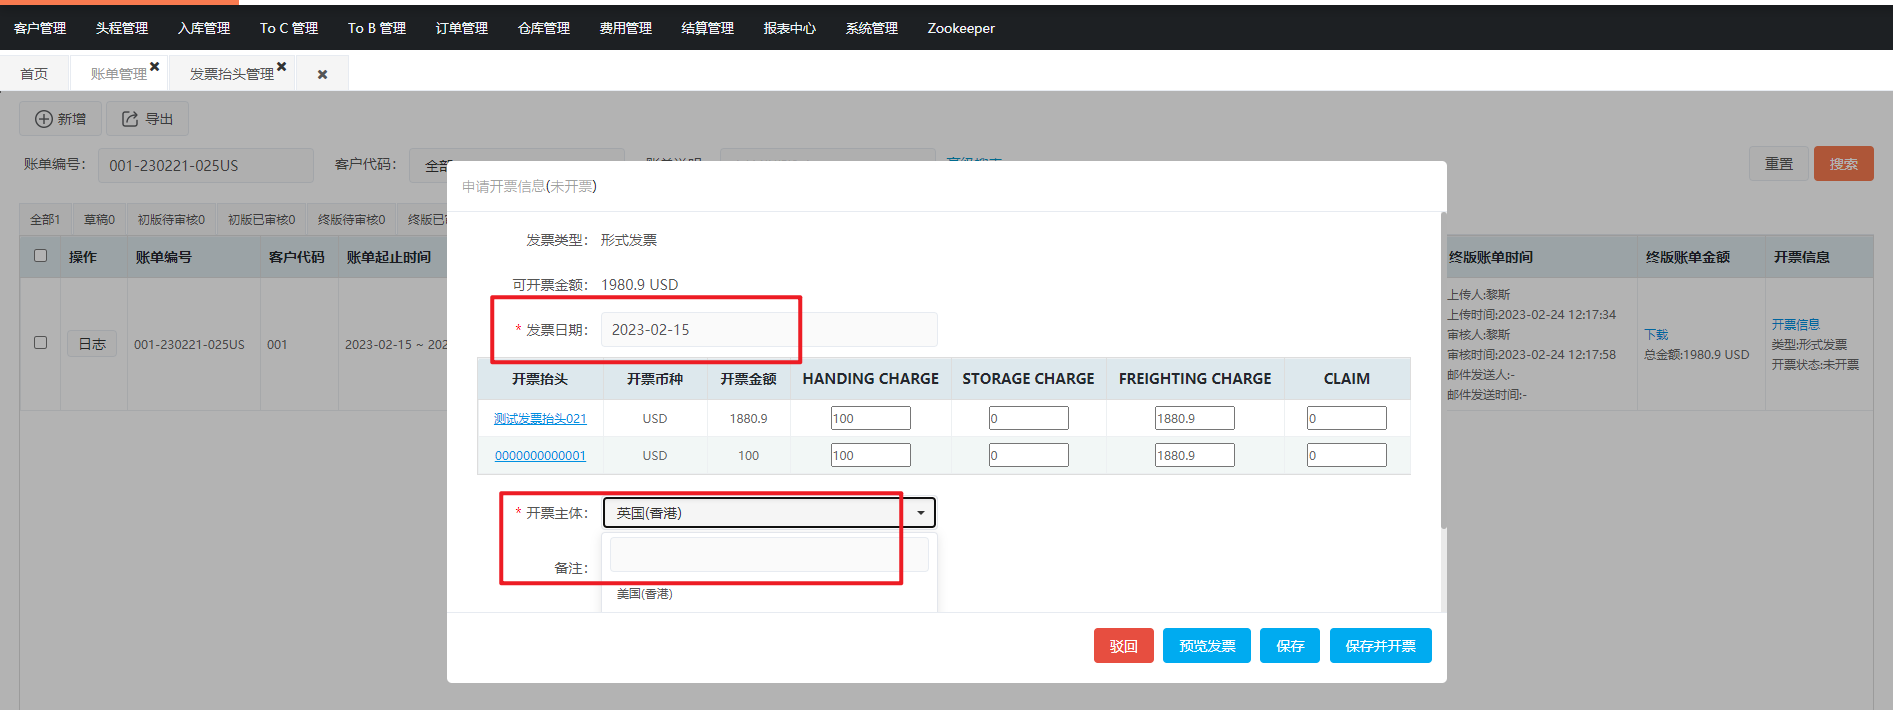This screenshot has width=1893, height=710.
Task: Click the 保存并开票 button
Action: coord(1380,646)
